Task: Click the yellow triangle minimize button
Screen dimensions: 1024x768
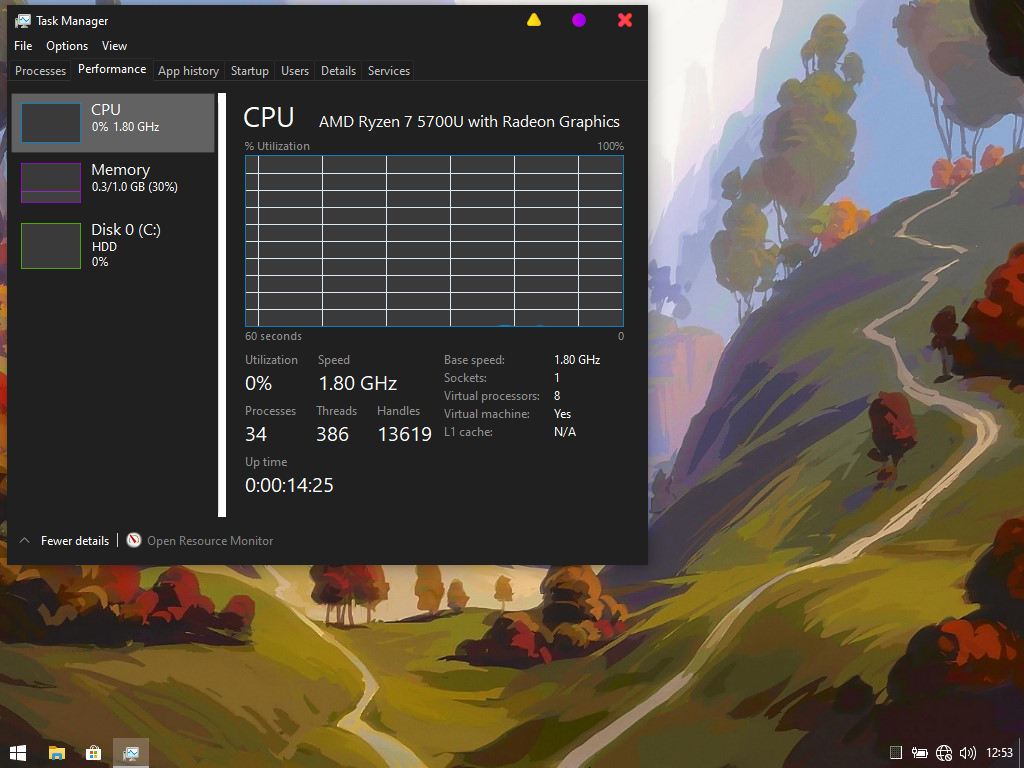Action: coord(534,20)
